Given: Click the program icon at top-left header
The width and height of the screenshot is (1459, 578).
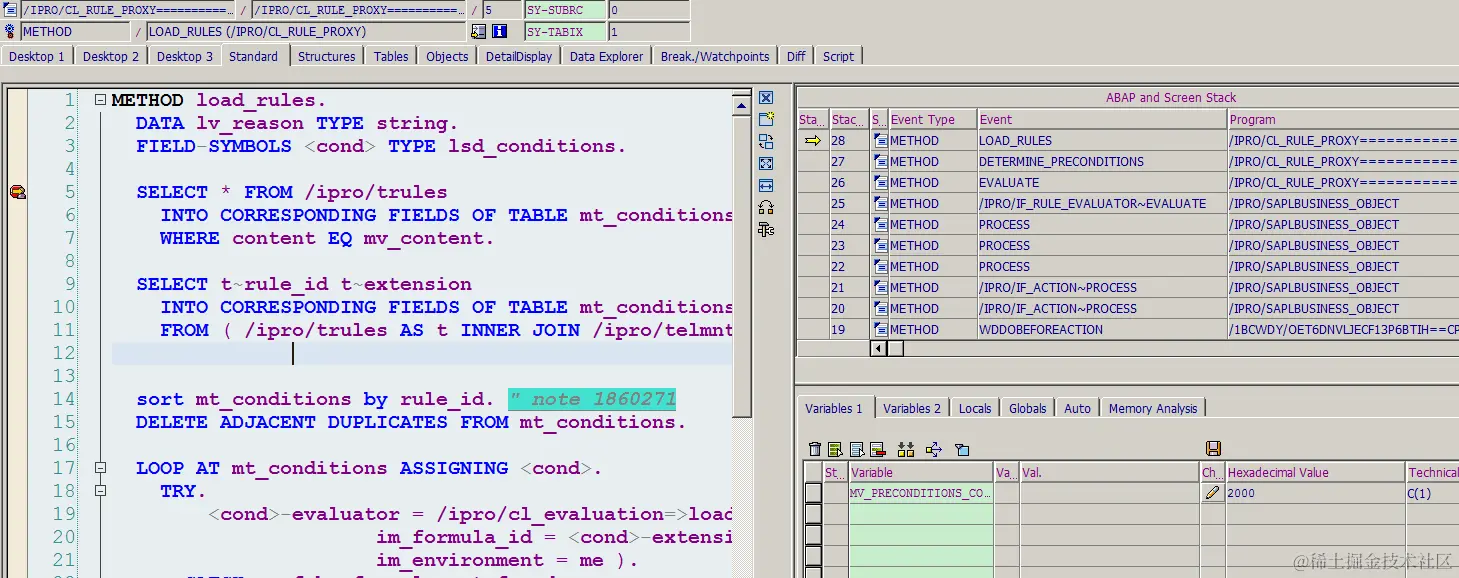Looking at the screenshot, I should (11, 10).
